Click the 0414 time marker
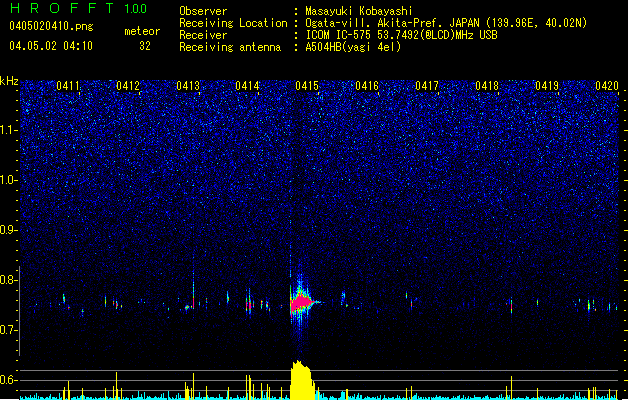Viewport: 629px width, 400px height. tap(247, 86)
